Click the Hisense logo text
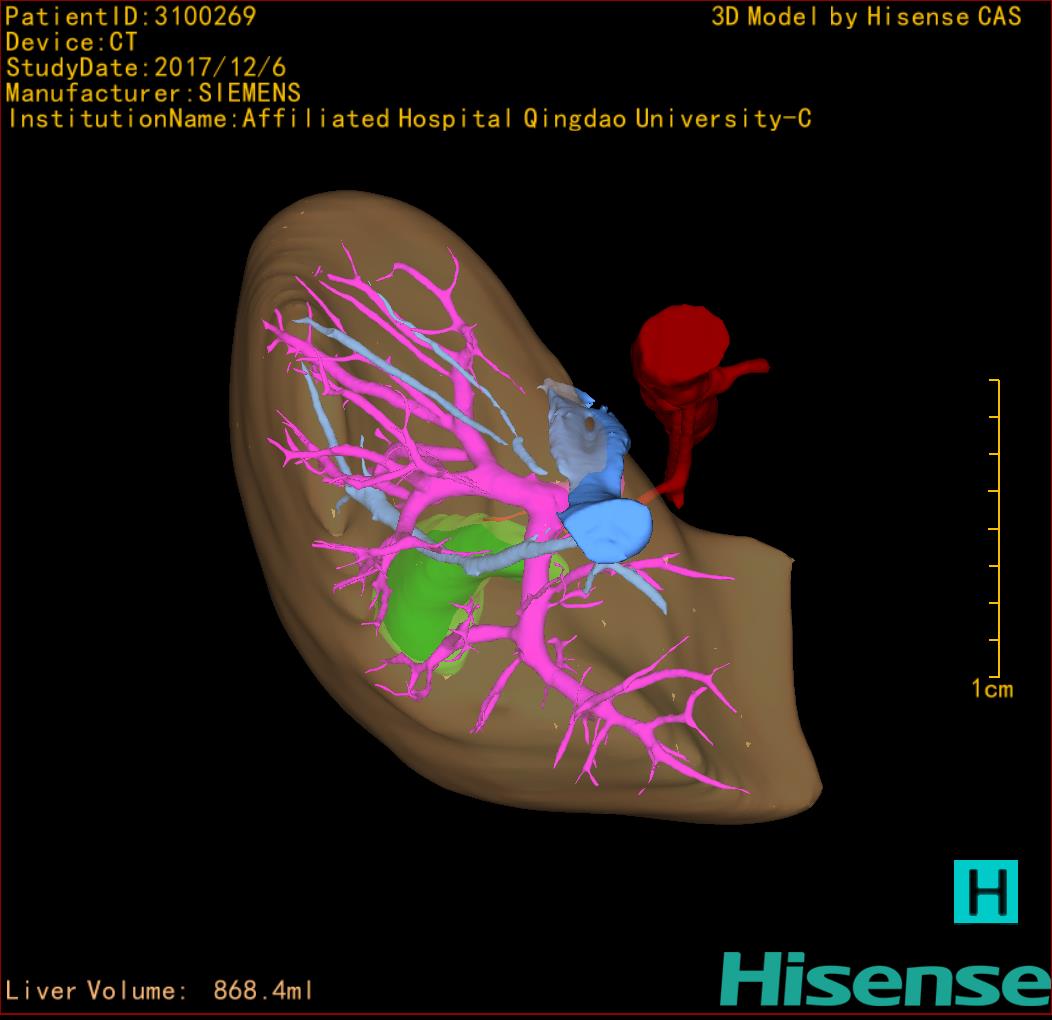 885,979
